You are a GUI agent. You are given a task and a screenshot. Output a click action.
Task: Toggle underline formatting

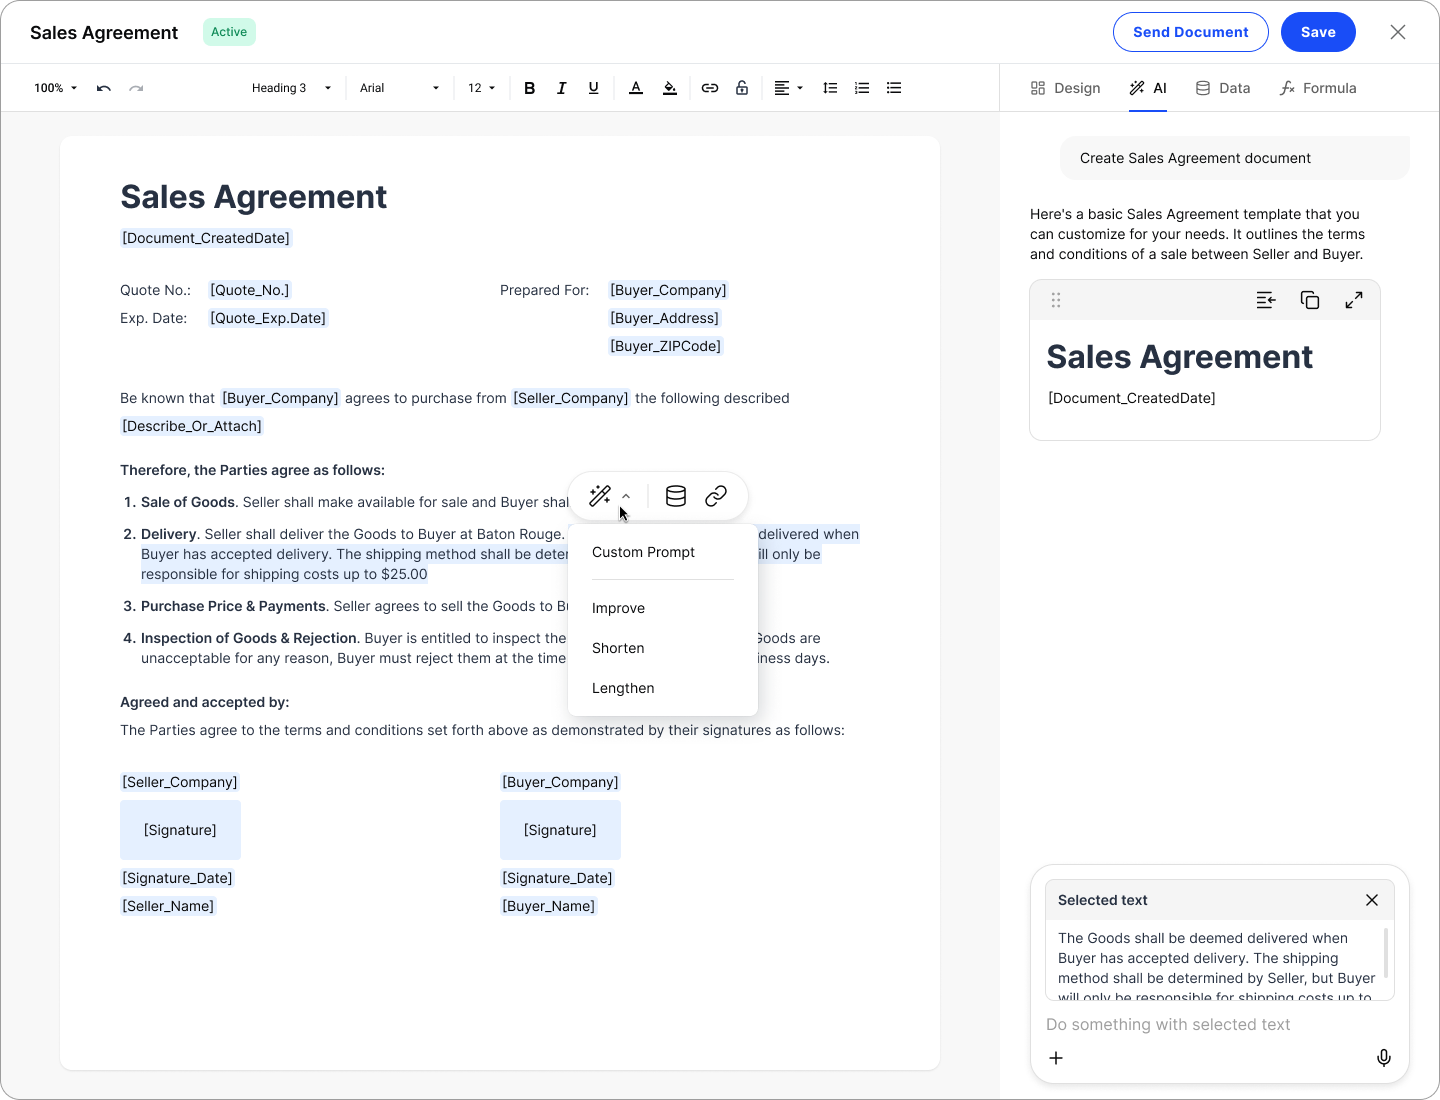pyautogui.click(x=594, y=88)
